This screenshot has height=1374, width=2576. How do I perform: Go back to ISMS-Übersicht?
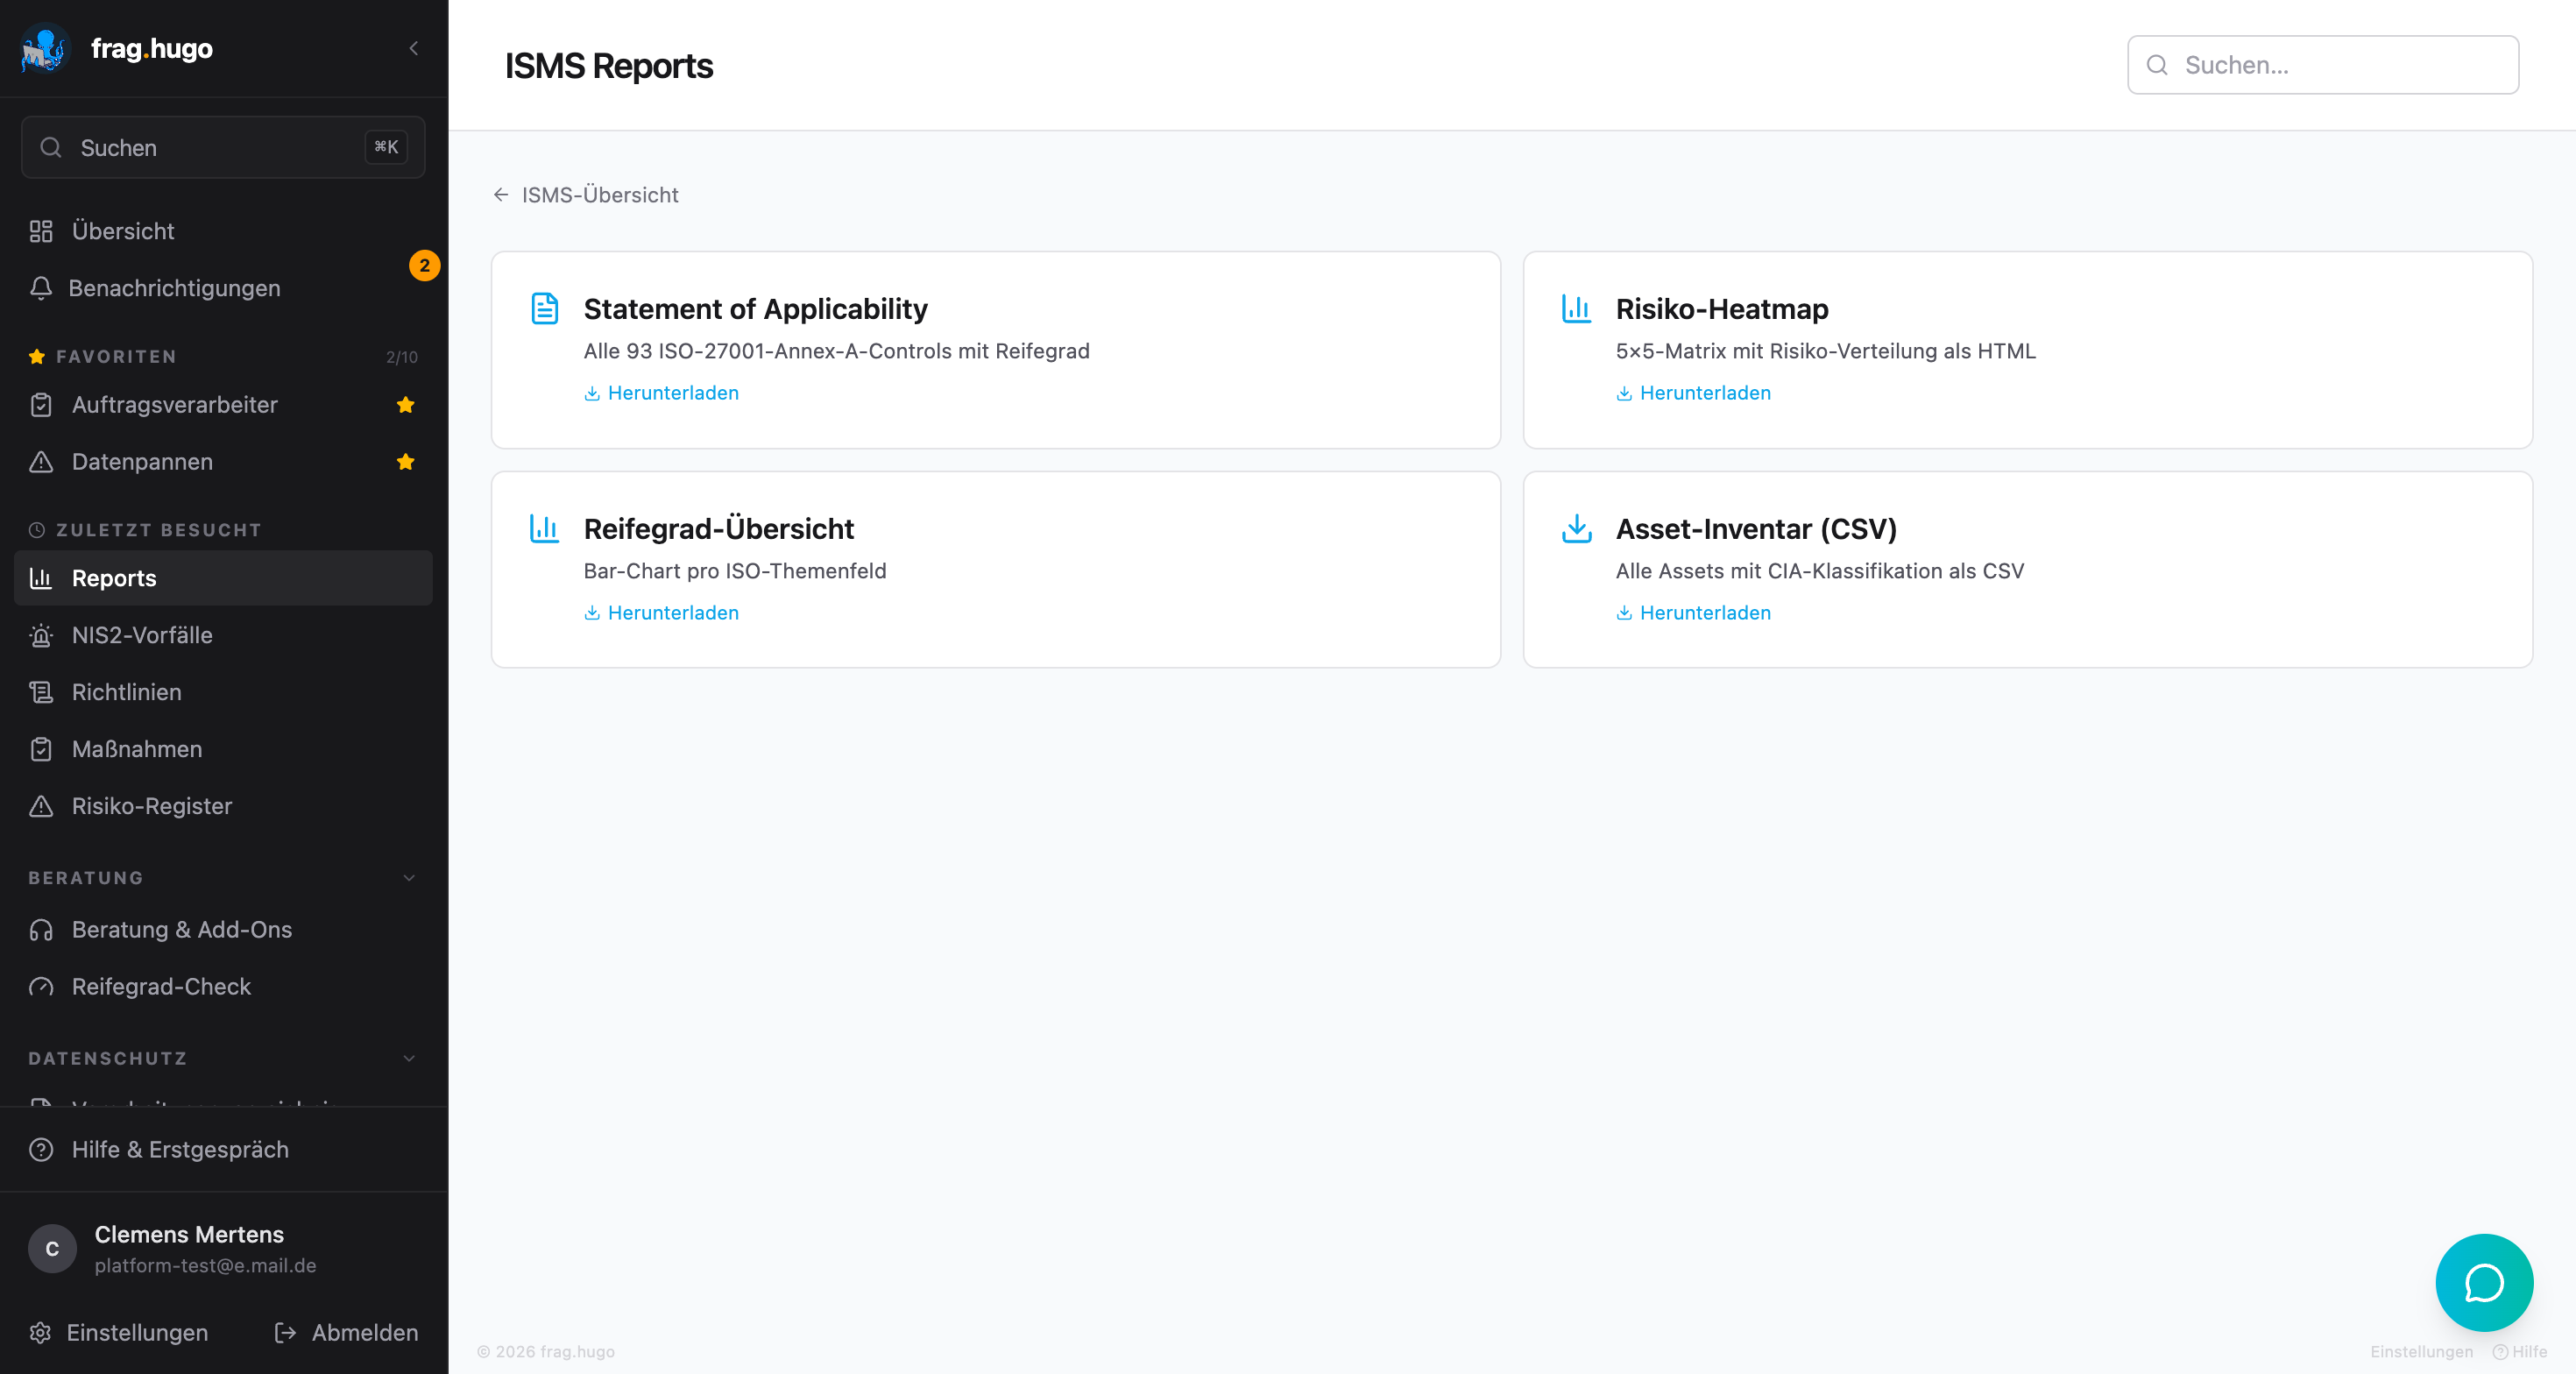(586, 195)
